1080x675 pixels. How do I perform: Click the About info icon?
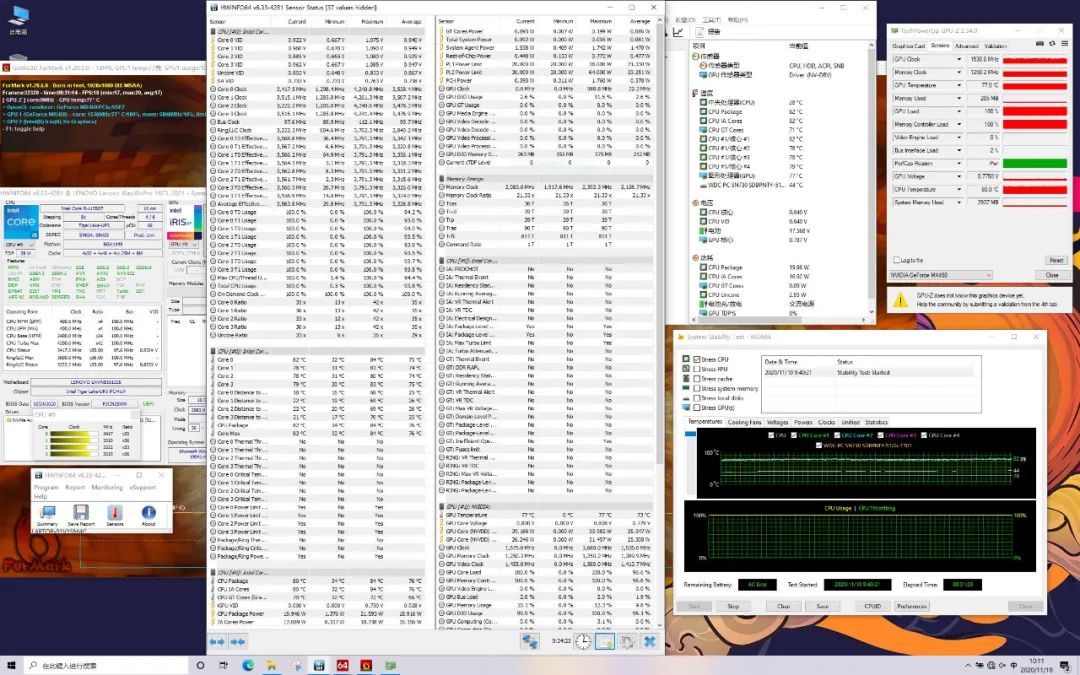point(148,510)
